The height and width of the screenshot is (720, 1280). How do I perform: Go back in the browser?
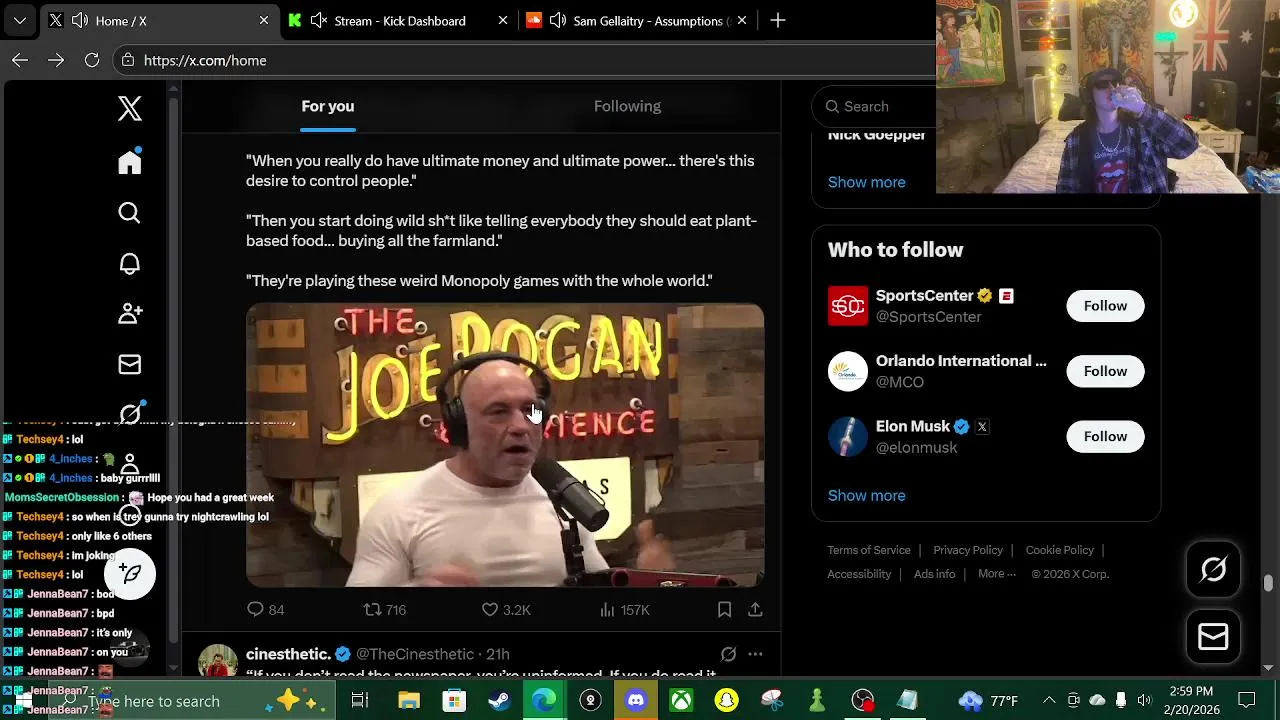[x=20, y=60]
